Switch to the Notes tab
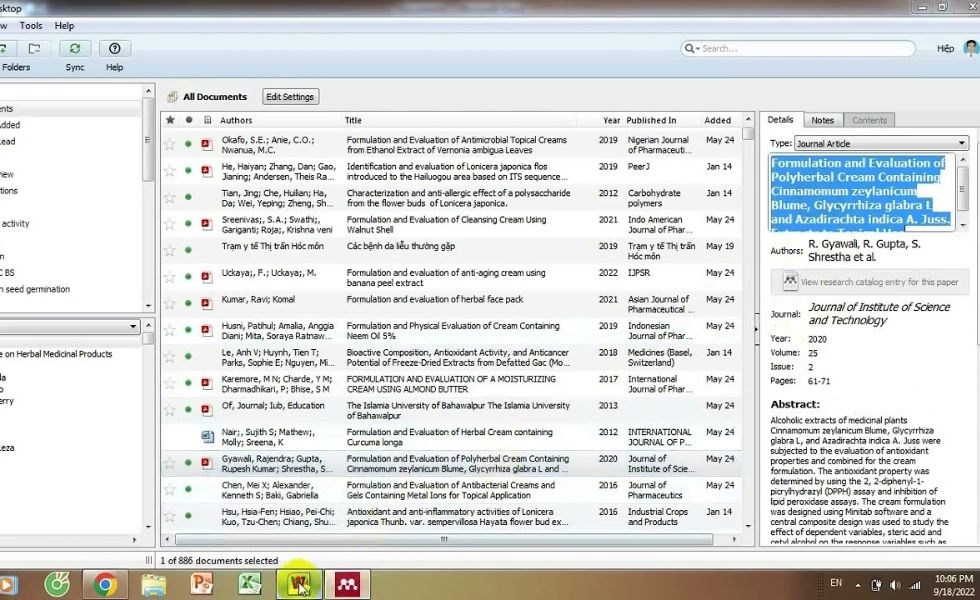The width and height of the screenshot is (980, 600). pyautogui.click(x=822, y=120)
